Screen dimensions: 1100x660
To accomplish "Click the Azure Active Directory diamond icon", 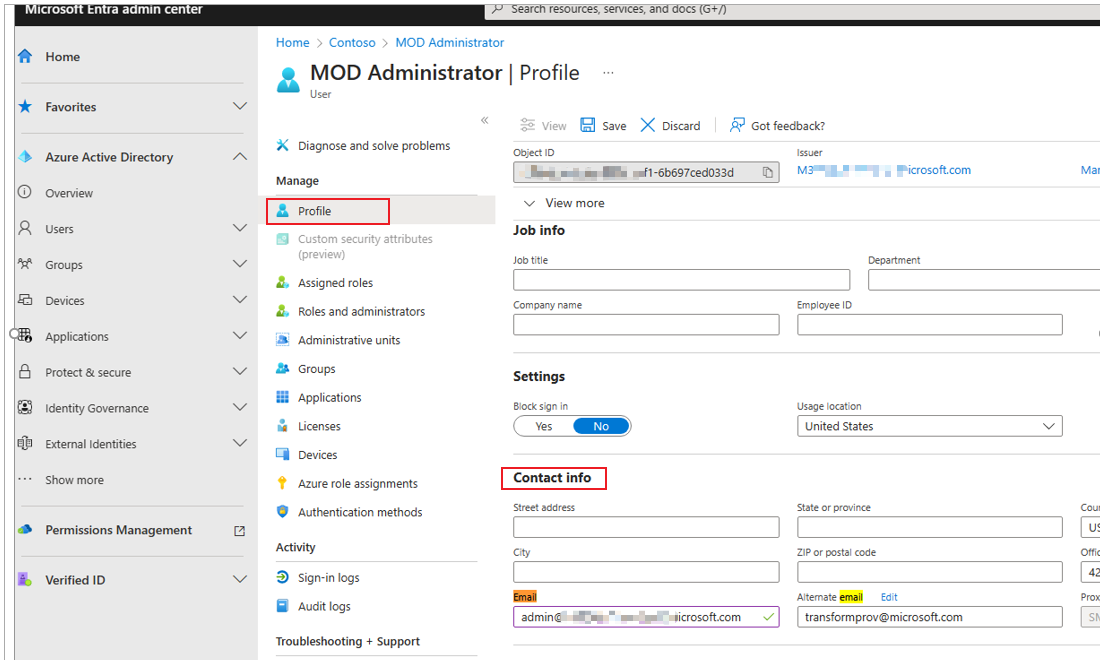I will tap(25, 156).
